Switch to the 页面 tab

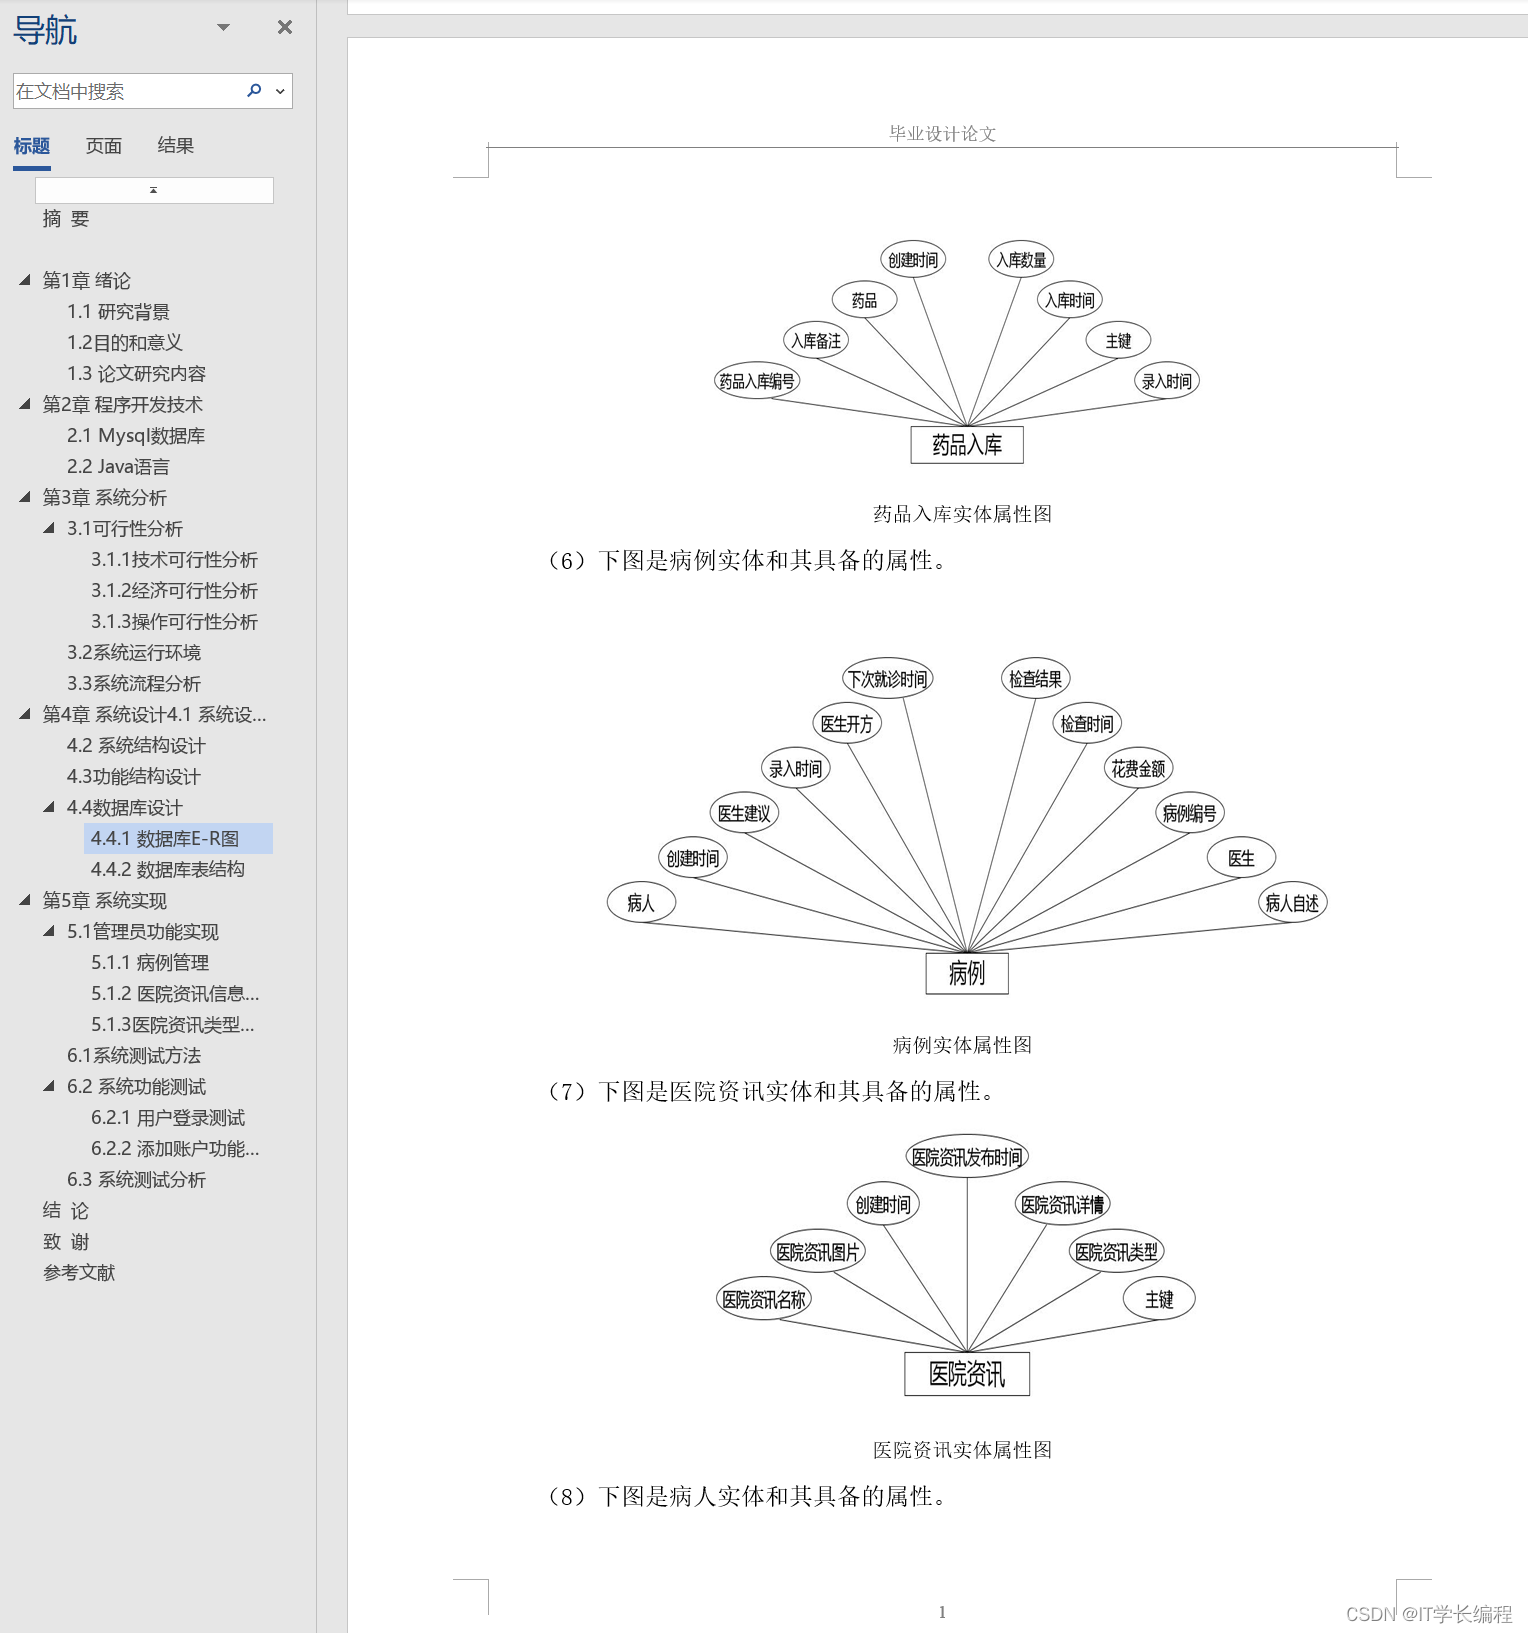104,146
